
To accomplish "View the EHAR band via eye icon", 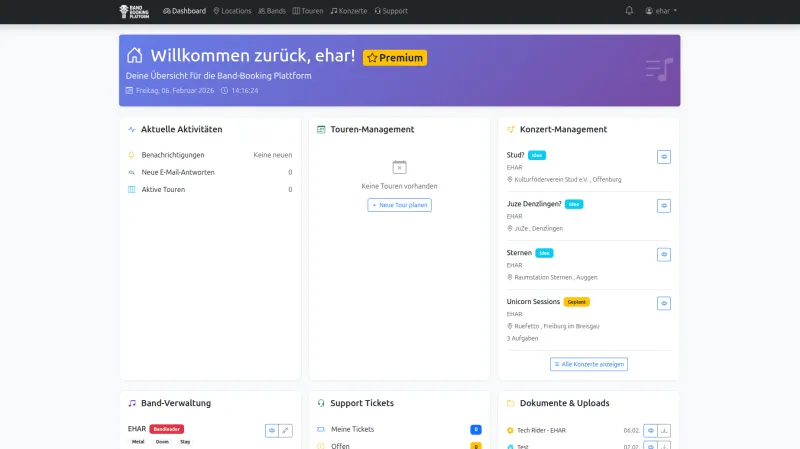I will pos(271,430).
